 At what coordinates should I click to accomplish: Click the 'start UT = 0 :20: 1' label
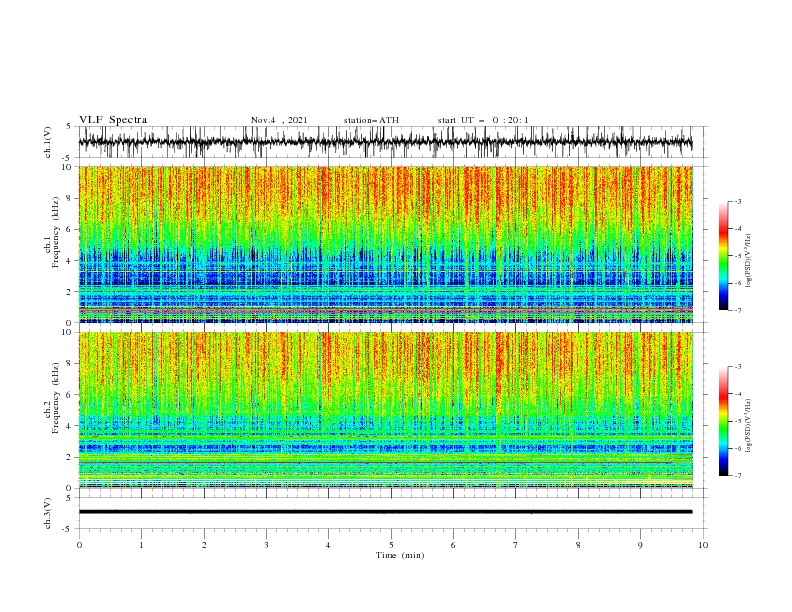483,120
